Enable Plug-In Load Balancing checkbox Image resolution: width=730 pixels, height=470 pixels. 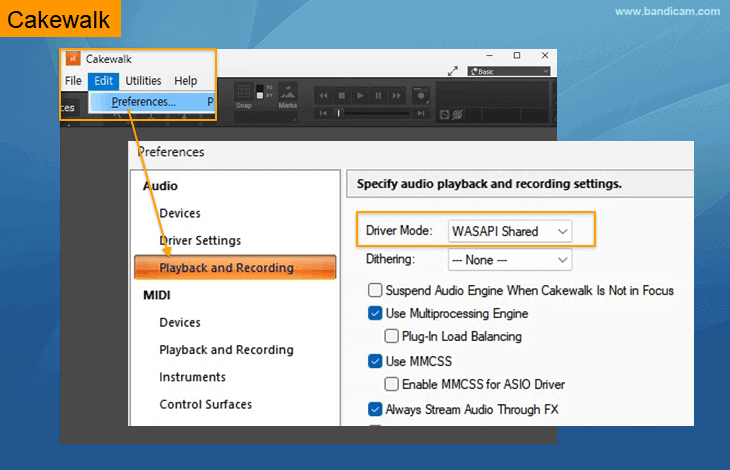[392, 336]
